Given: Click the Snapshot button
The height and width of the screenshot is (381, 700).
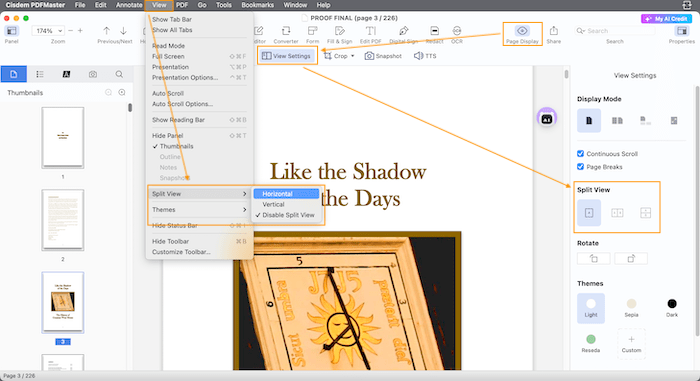Looking at the screenshot, I should coord(383,56).
